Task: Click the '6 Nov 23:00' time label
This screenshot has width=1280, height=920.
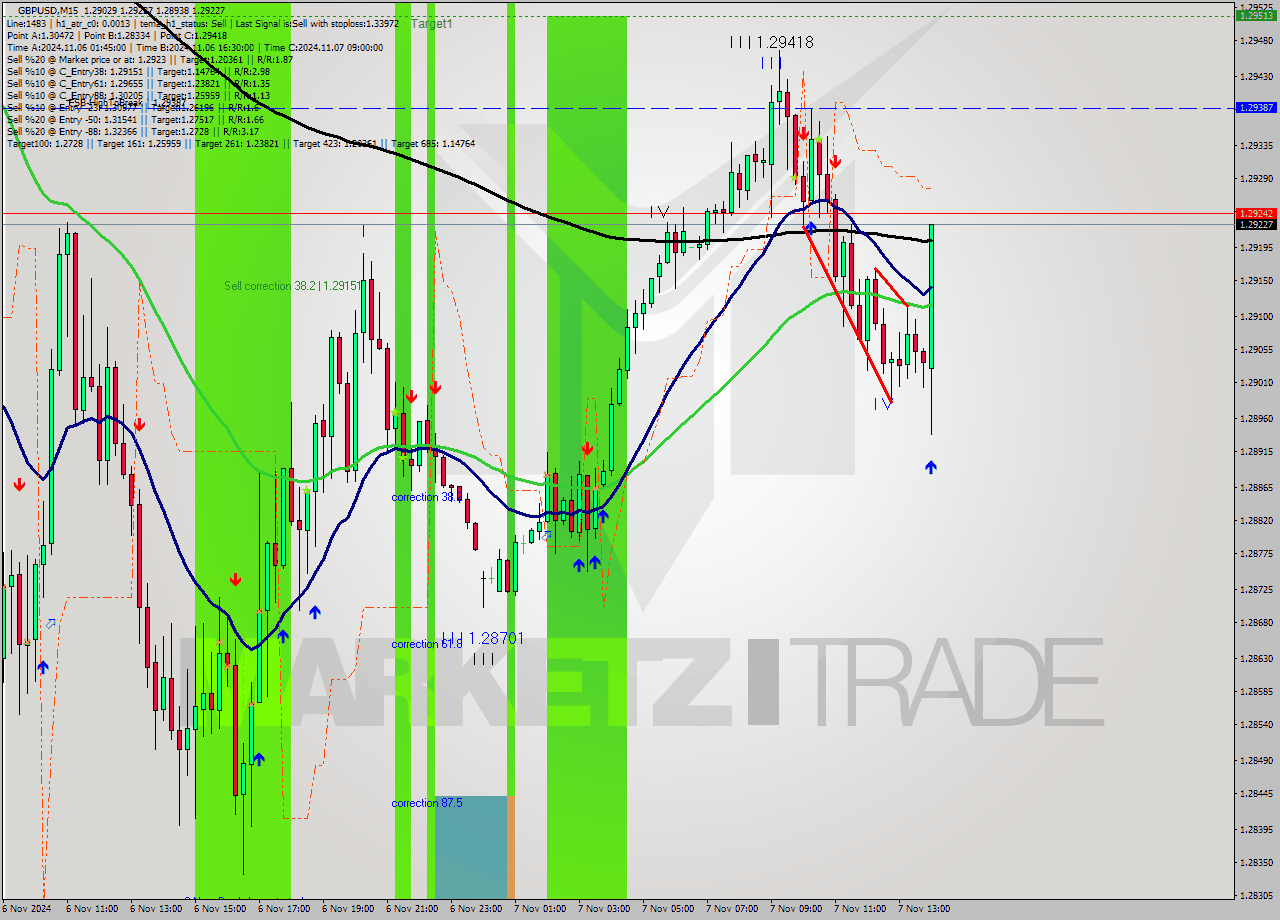Action: [476, 909]
